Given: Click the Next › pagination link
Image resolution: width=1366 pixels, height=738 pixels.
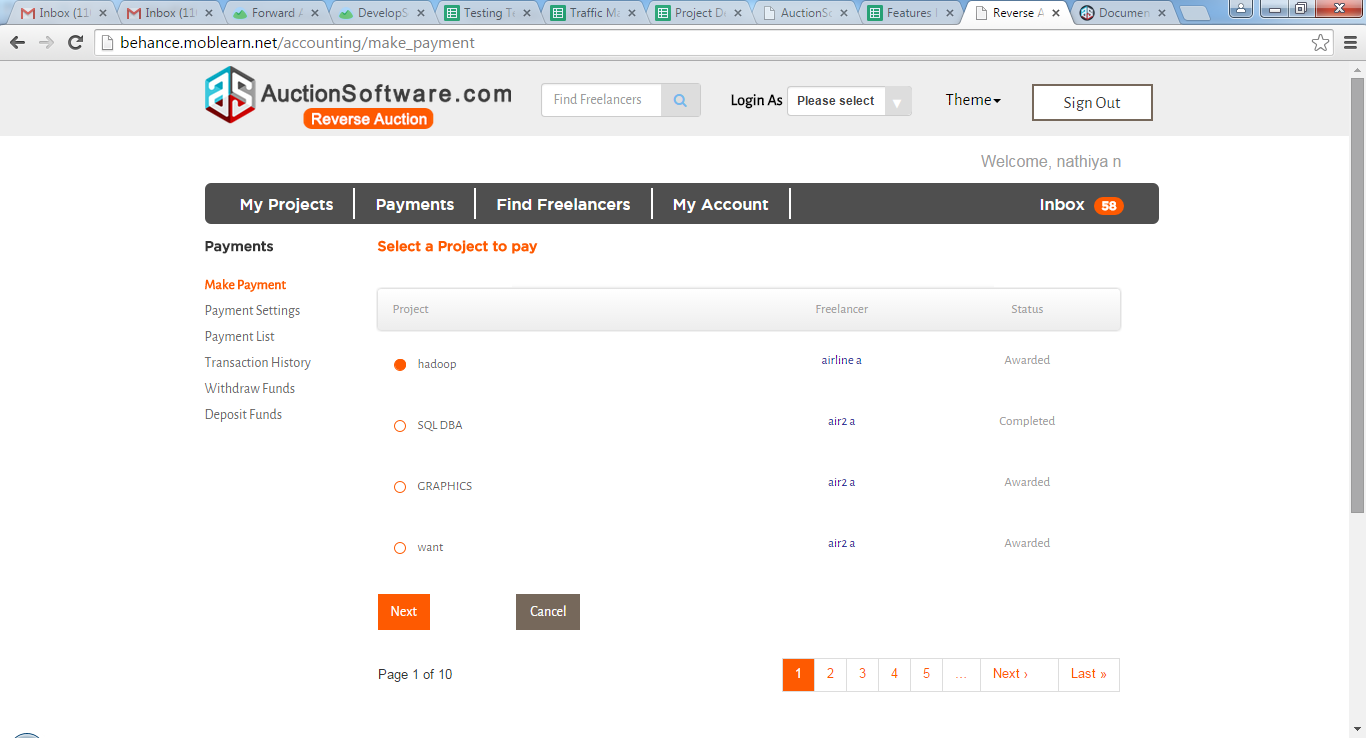Looking at the screenshot, I should (x=1019, y=674).
